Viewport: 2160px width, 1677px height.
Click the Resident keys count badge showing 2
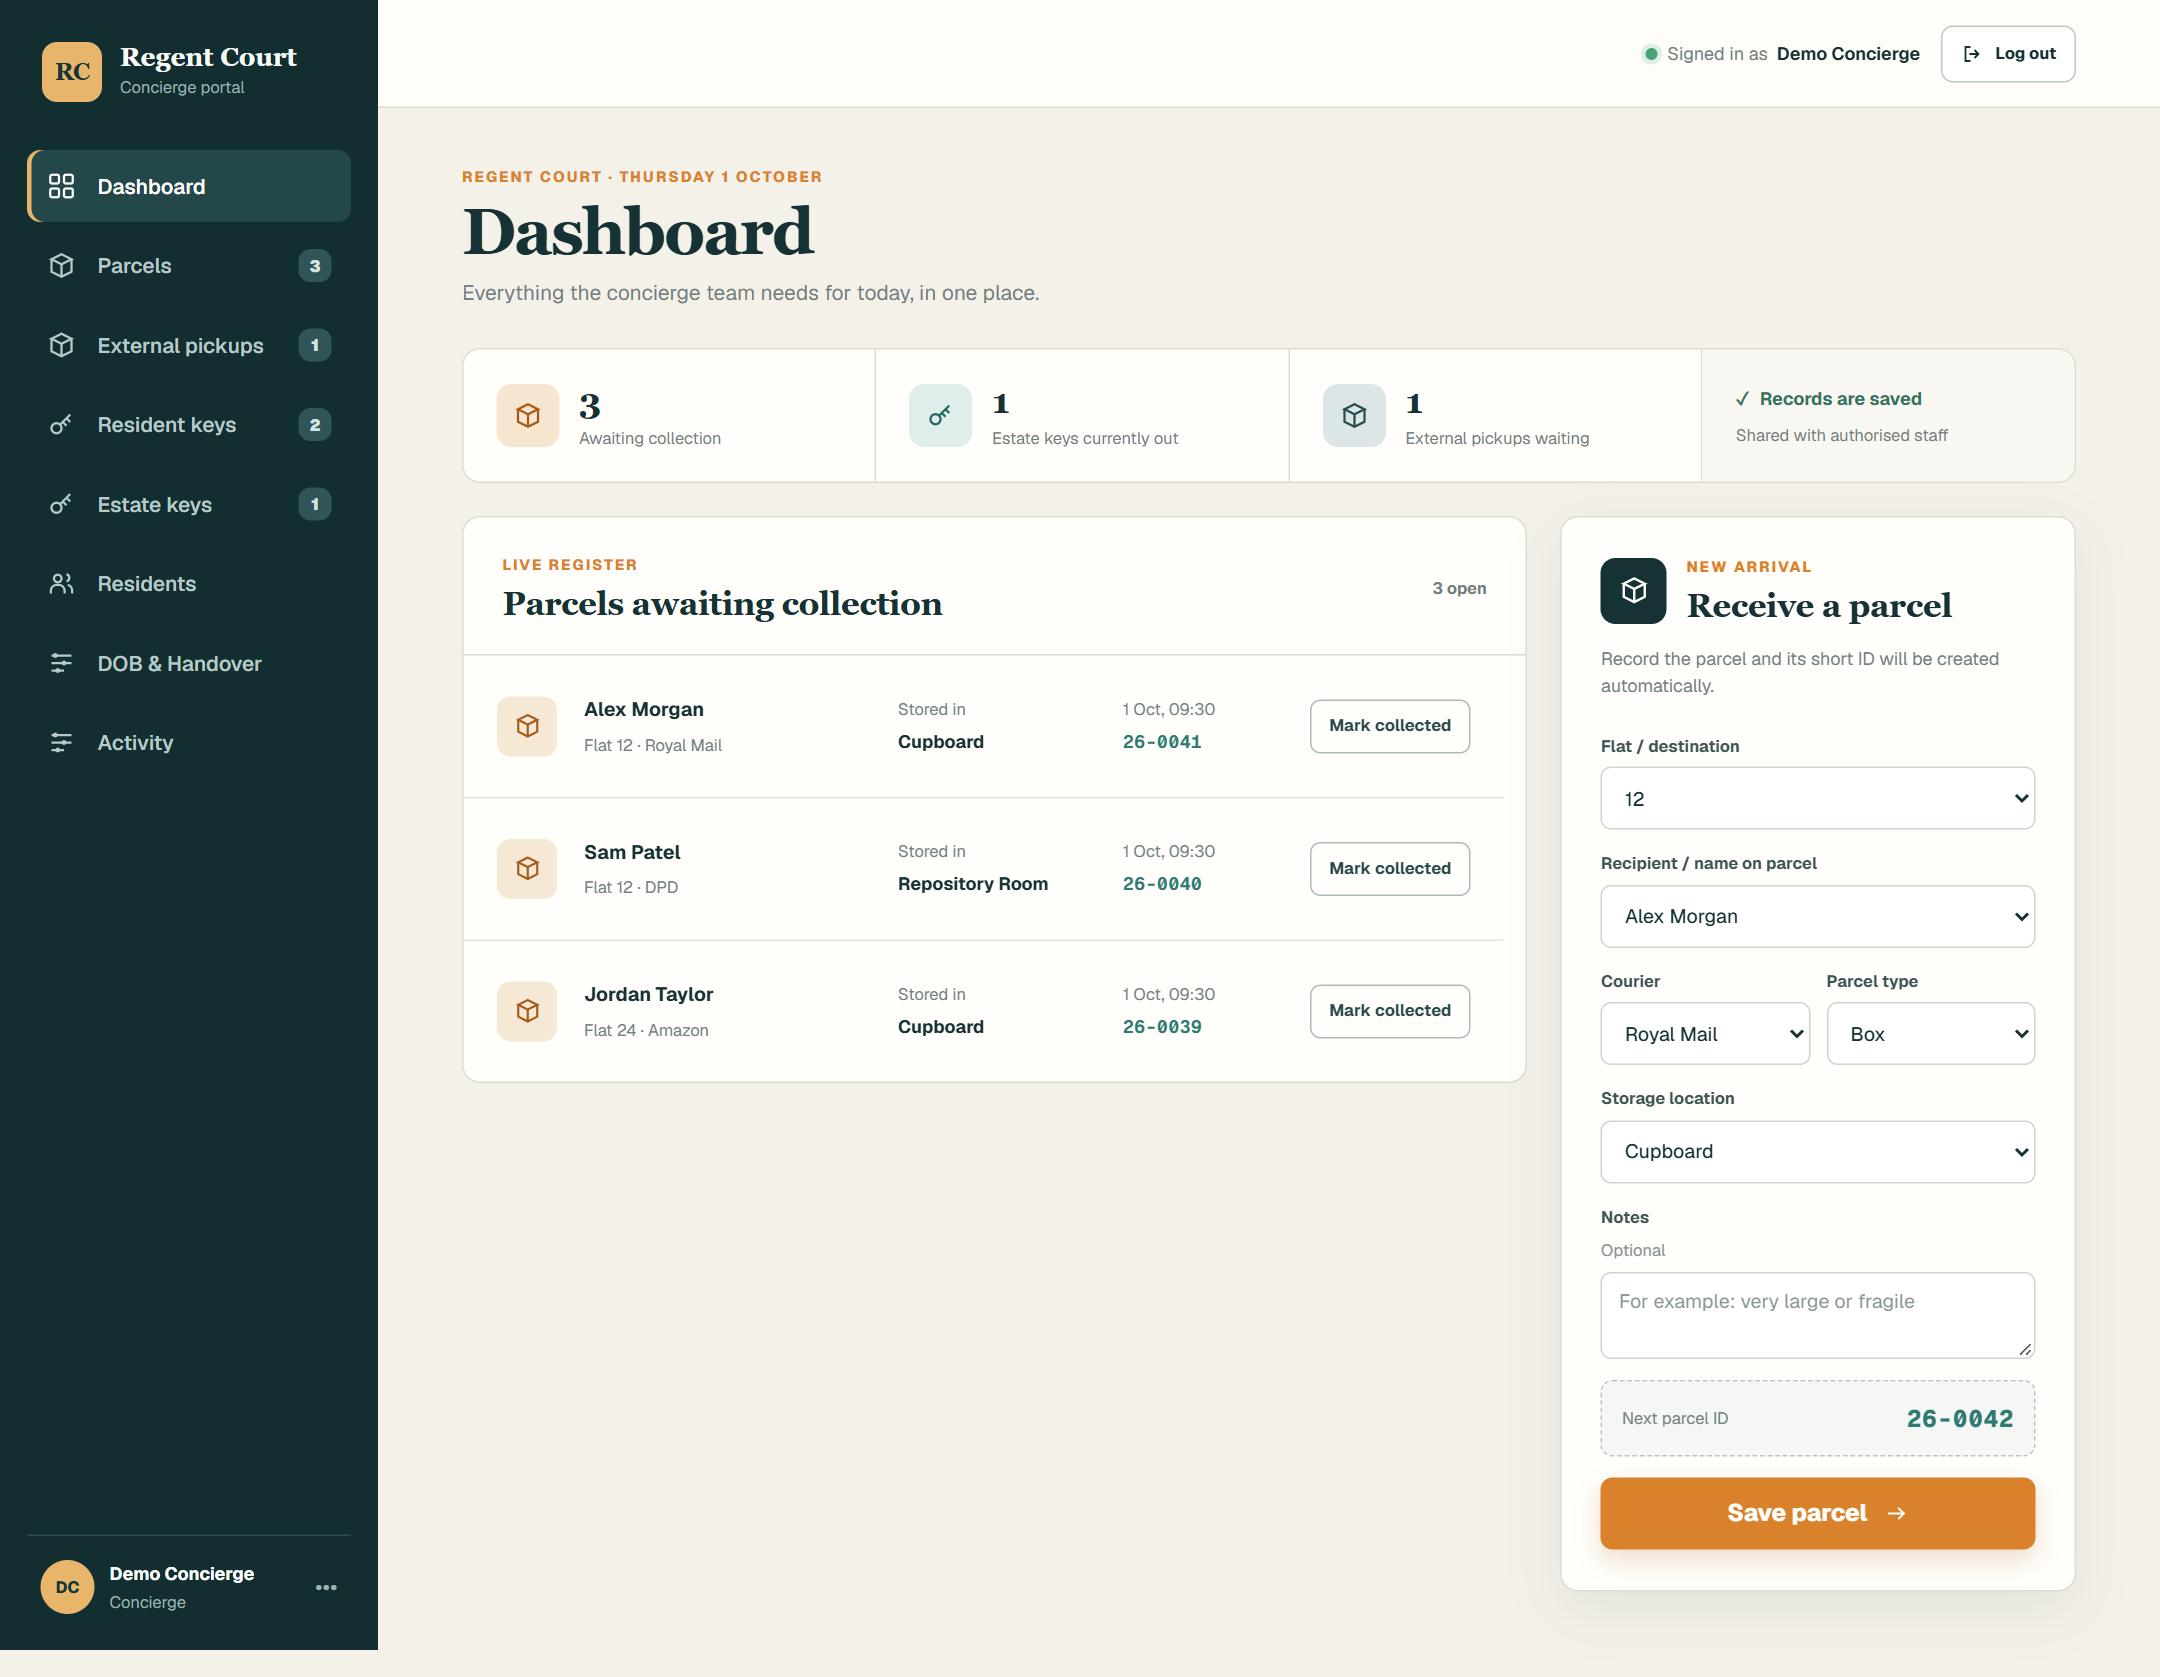[x=315, y=425]
